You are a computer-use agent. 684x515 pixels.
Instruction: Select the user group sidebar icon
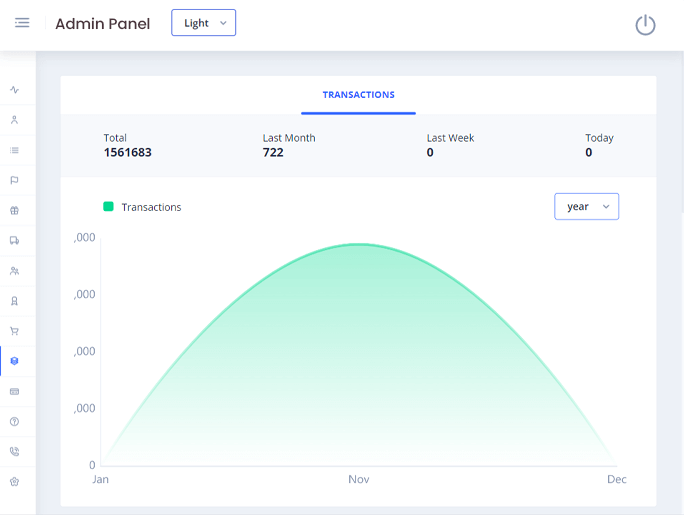(x=14, y=271)
